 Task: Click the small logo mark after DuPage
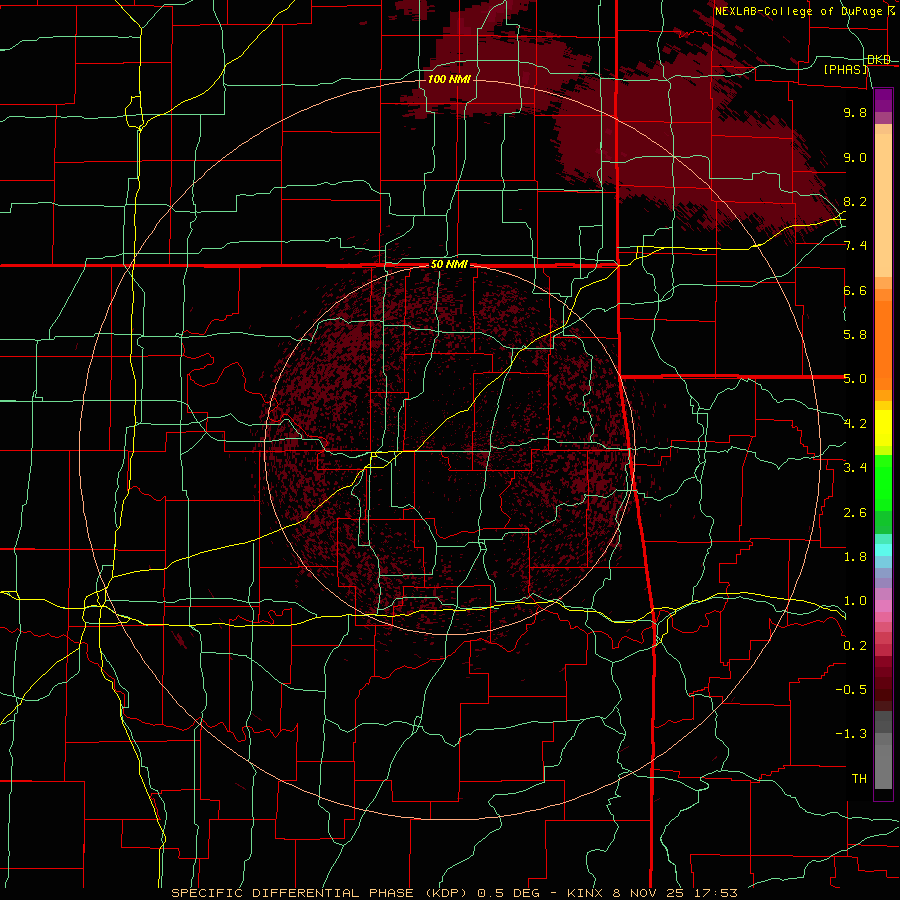coord(891,10)
